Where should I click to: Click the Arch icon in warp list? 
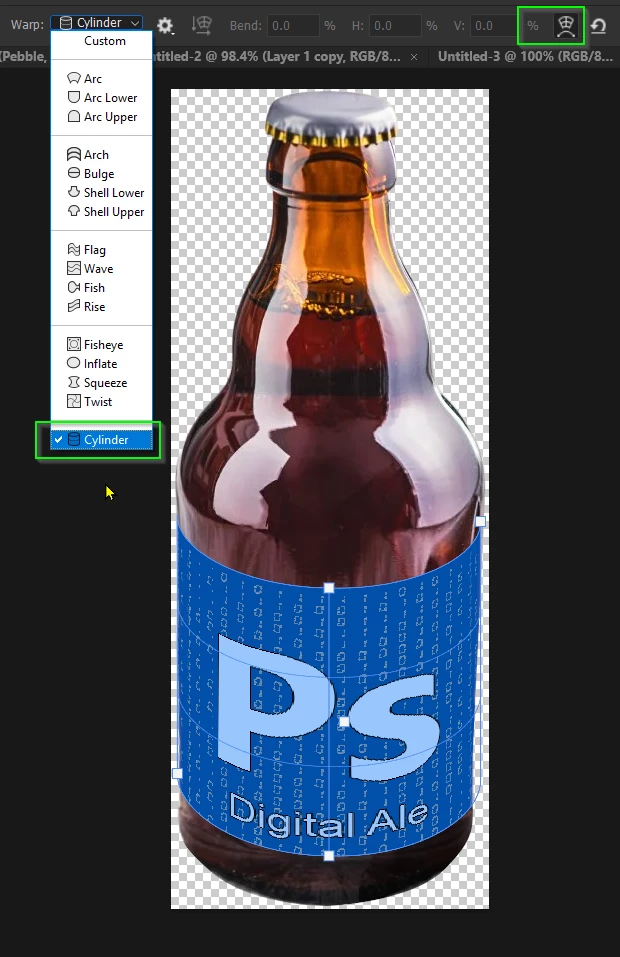(x=74, y=154)
